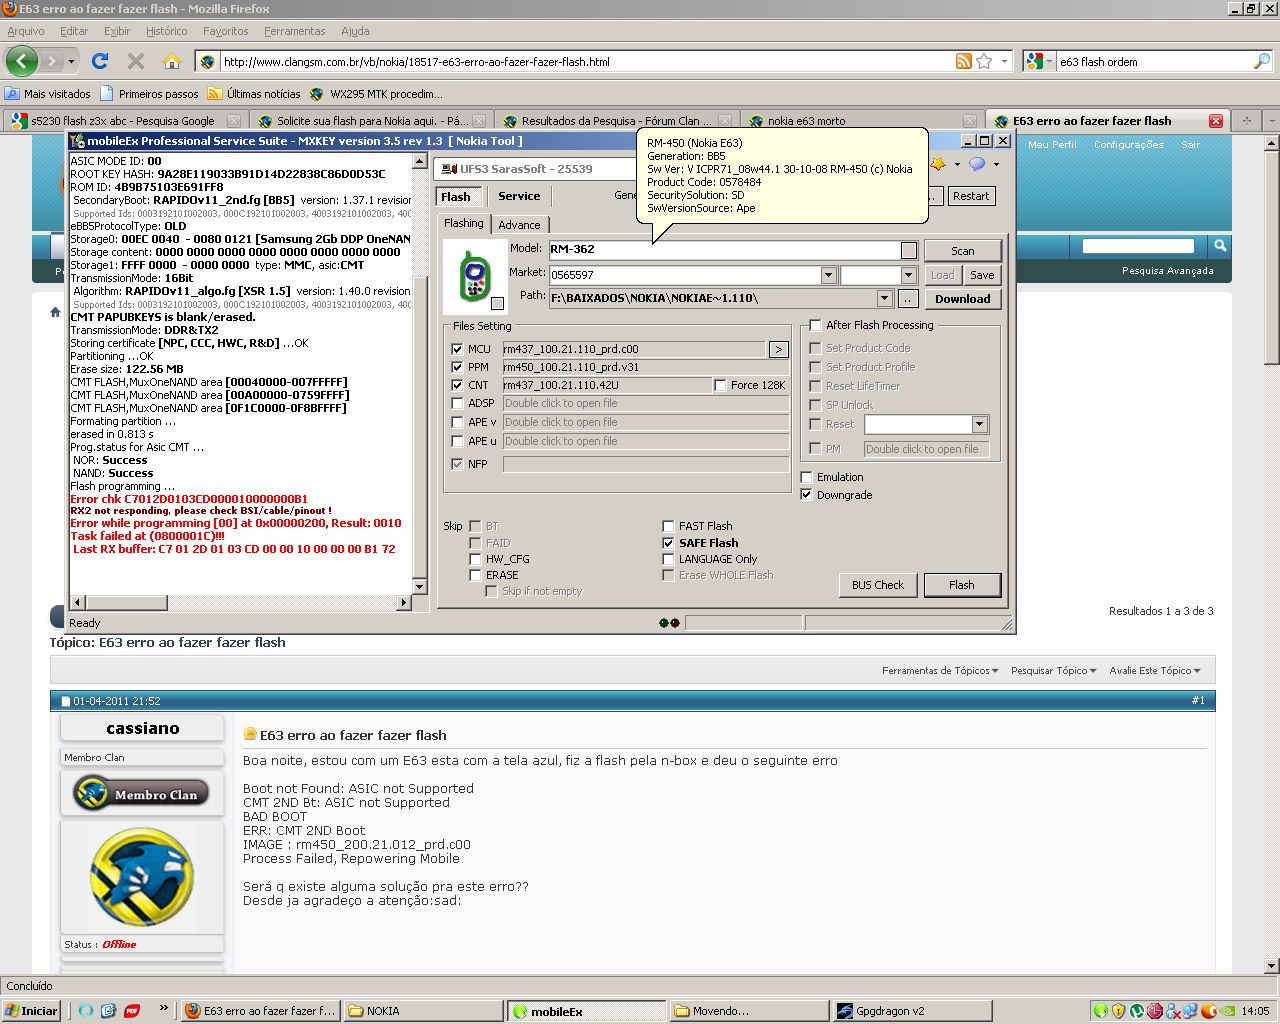Click Pesquisa Avançada link

tap(1167, 271)
